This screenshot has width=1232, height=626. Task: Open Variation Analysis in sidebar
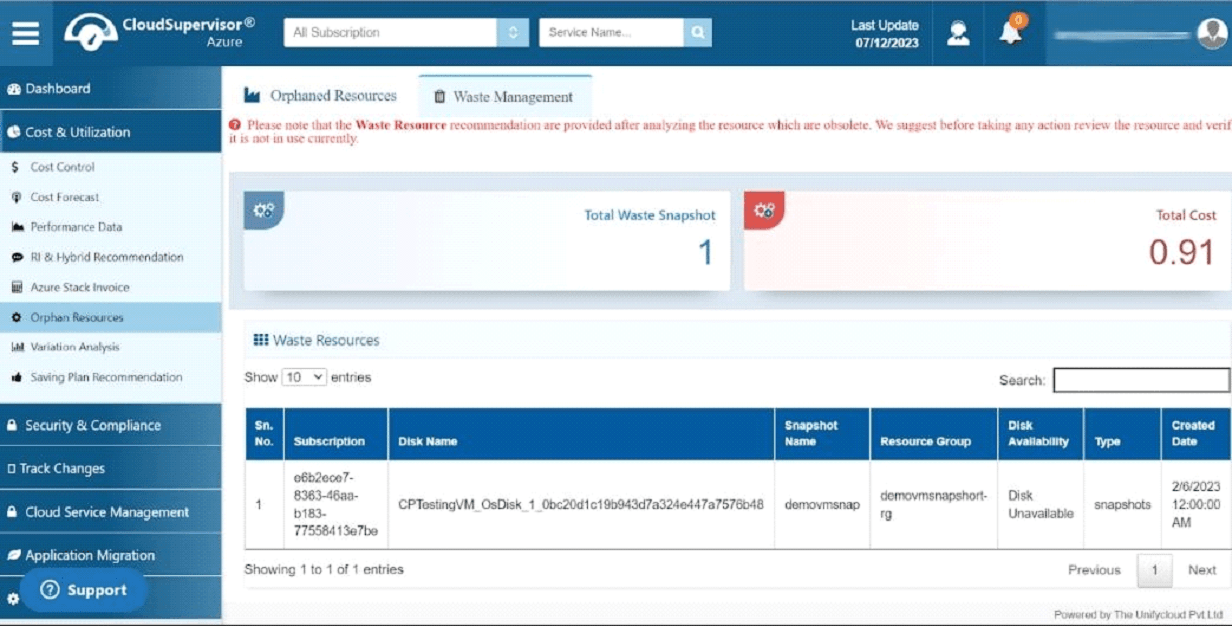pyautogui.click(x=111, y=347)
